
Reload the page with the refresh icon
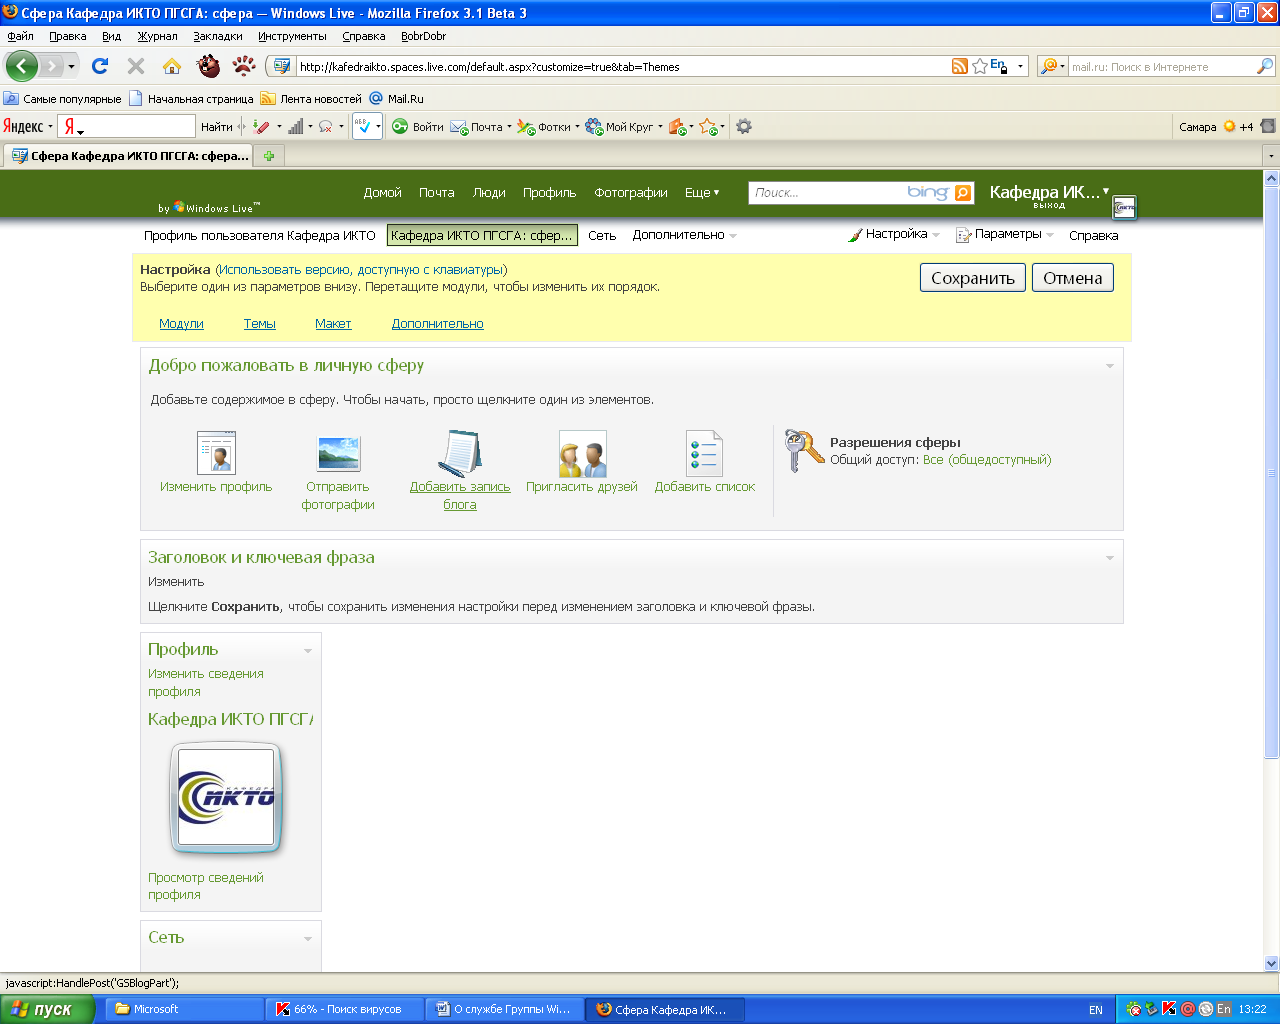click(x=99, y=66)
